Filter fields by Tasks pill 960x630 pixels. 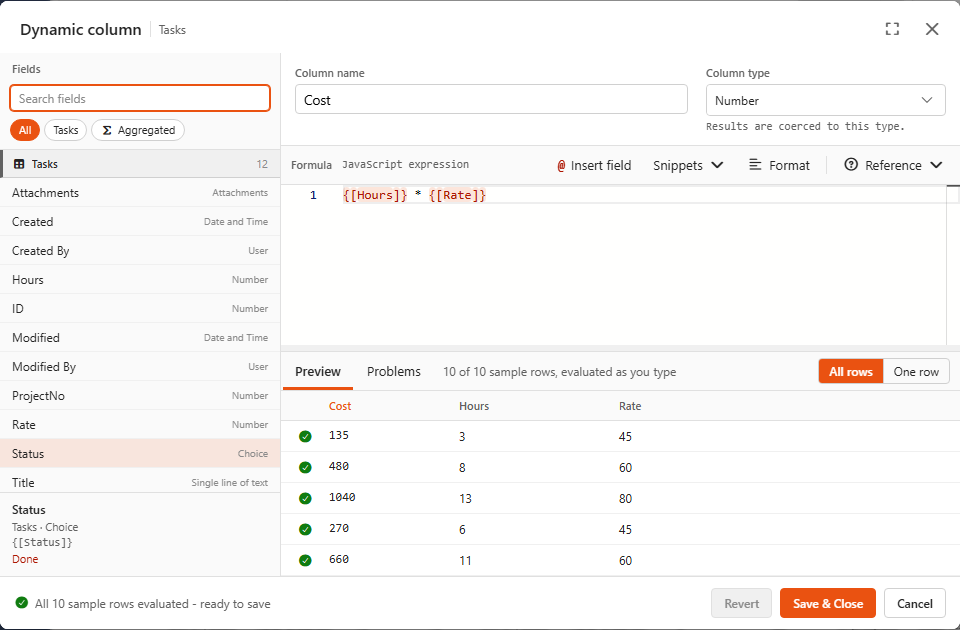point(66,130)
